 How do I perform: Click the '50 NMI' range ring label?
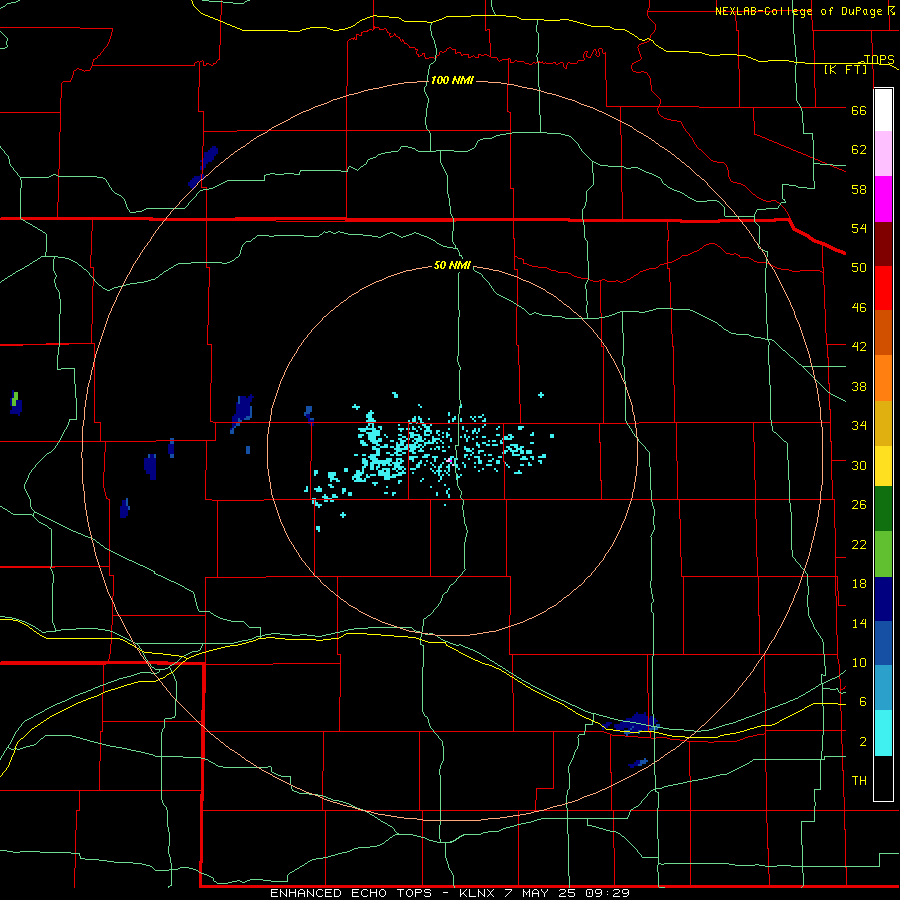(452, 265)
